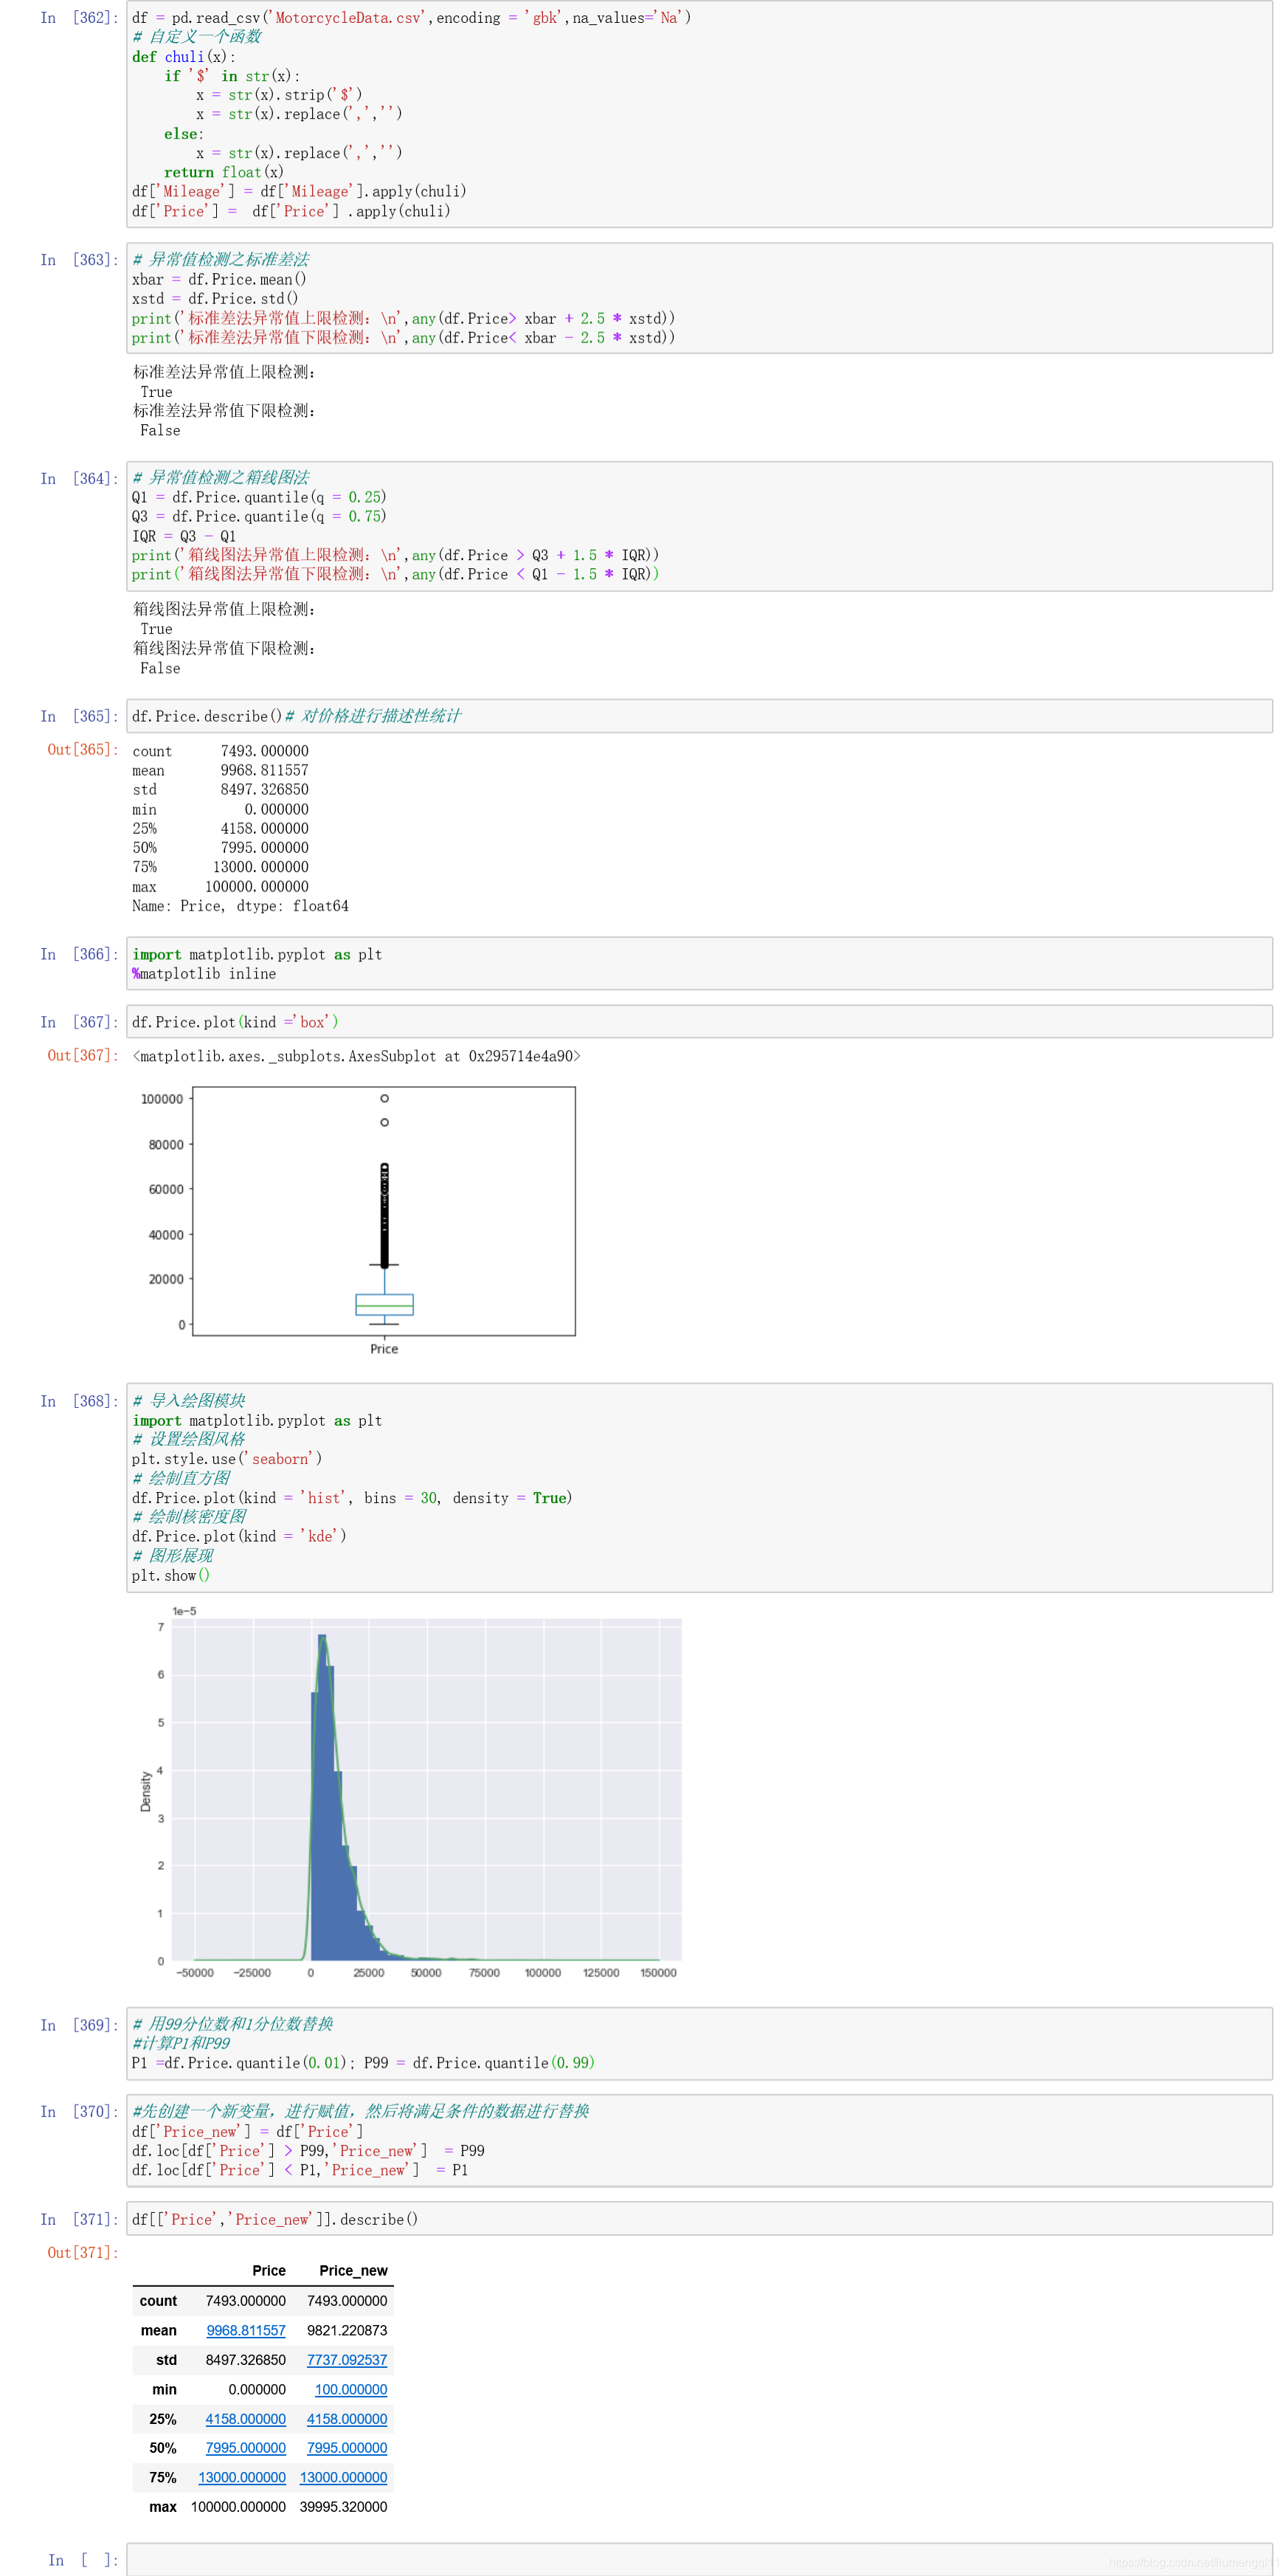The height and width of the screenshot is (2576, 1286).
Task: Select the df.Price.describe() code cell
Action: pyautogui.click(x=699, y=716)
